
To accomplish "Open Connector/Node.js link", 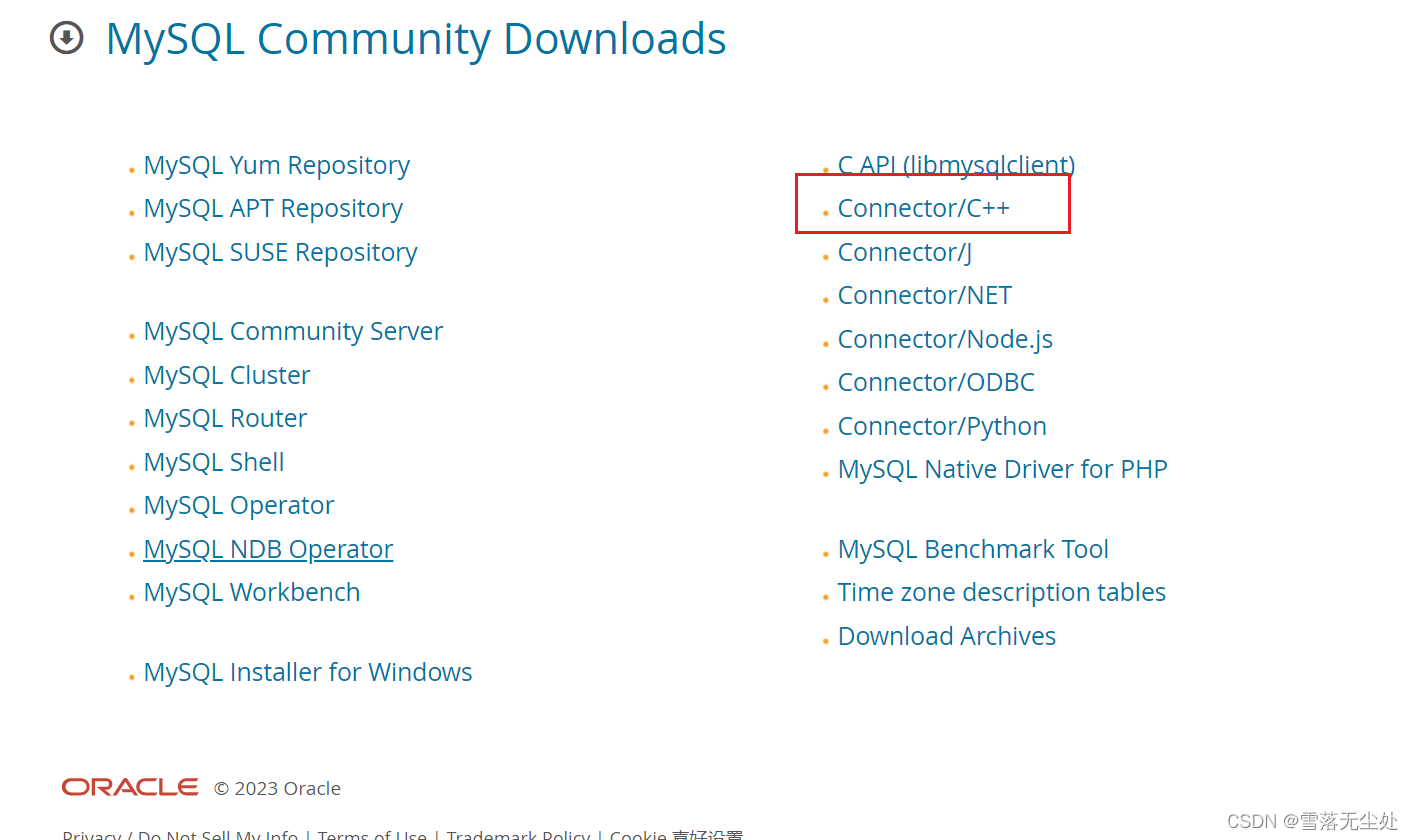I will point(945,339).
